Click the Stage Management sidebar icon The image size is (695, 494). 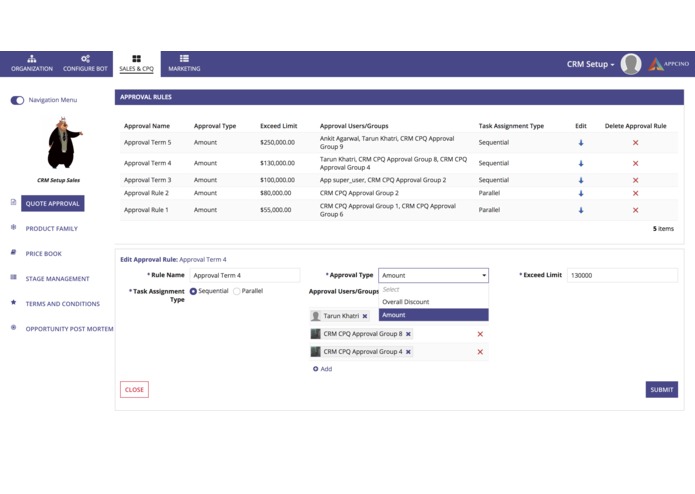click(x=13, y=277)
